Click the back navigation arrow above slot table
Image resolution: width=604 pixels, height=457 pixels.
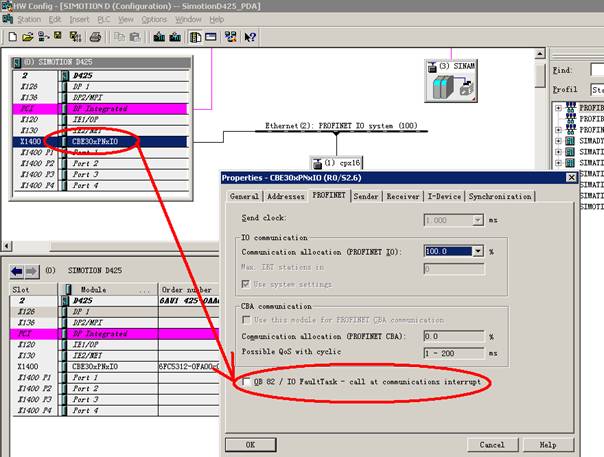coord(15,271)
